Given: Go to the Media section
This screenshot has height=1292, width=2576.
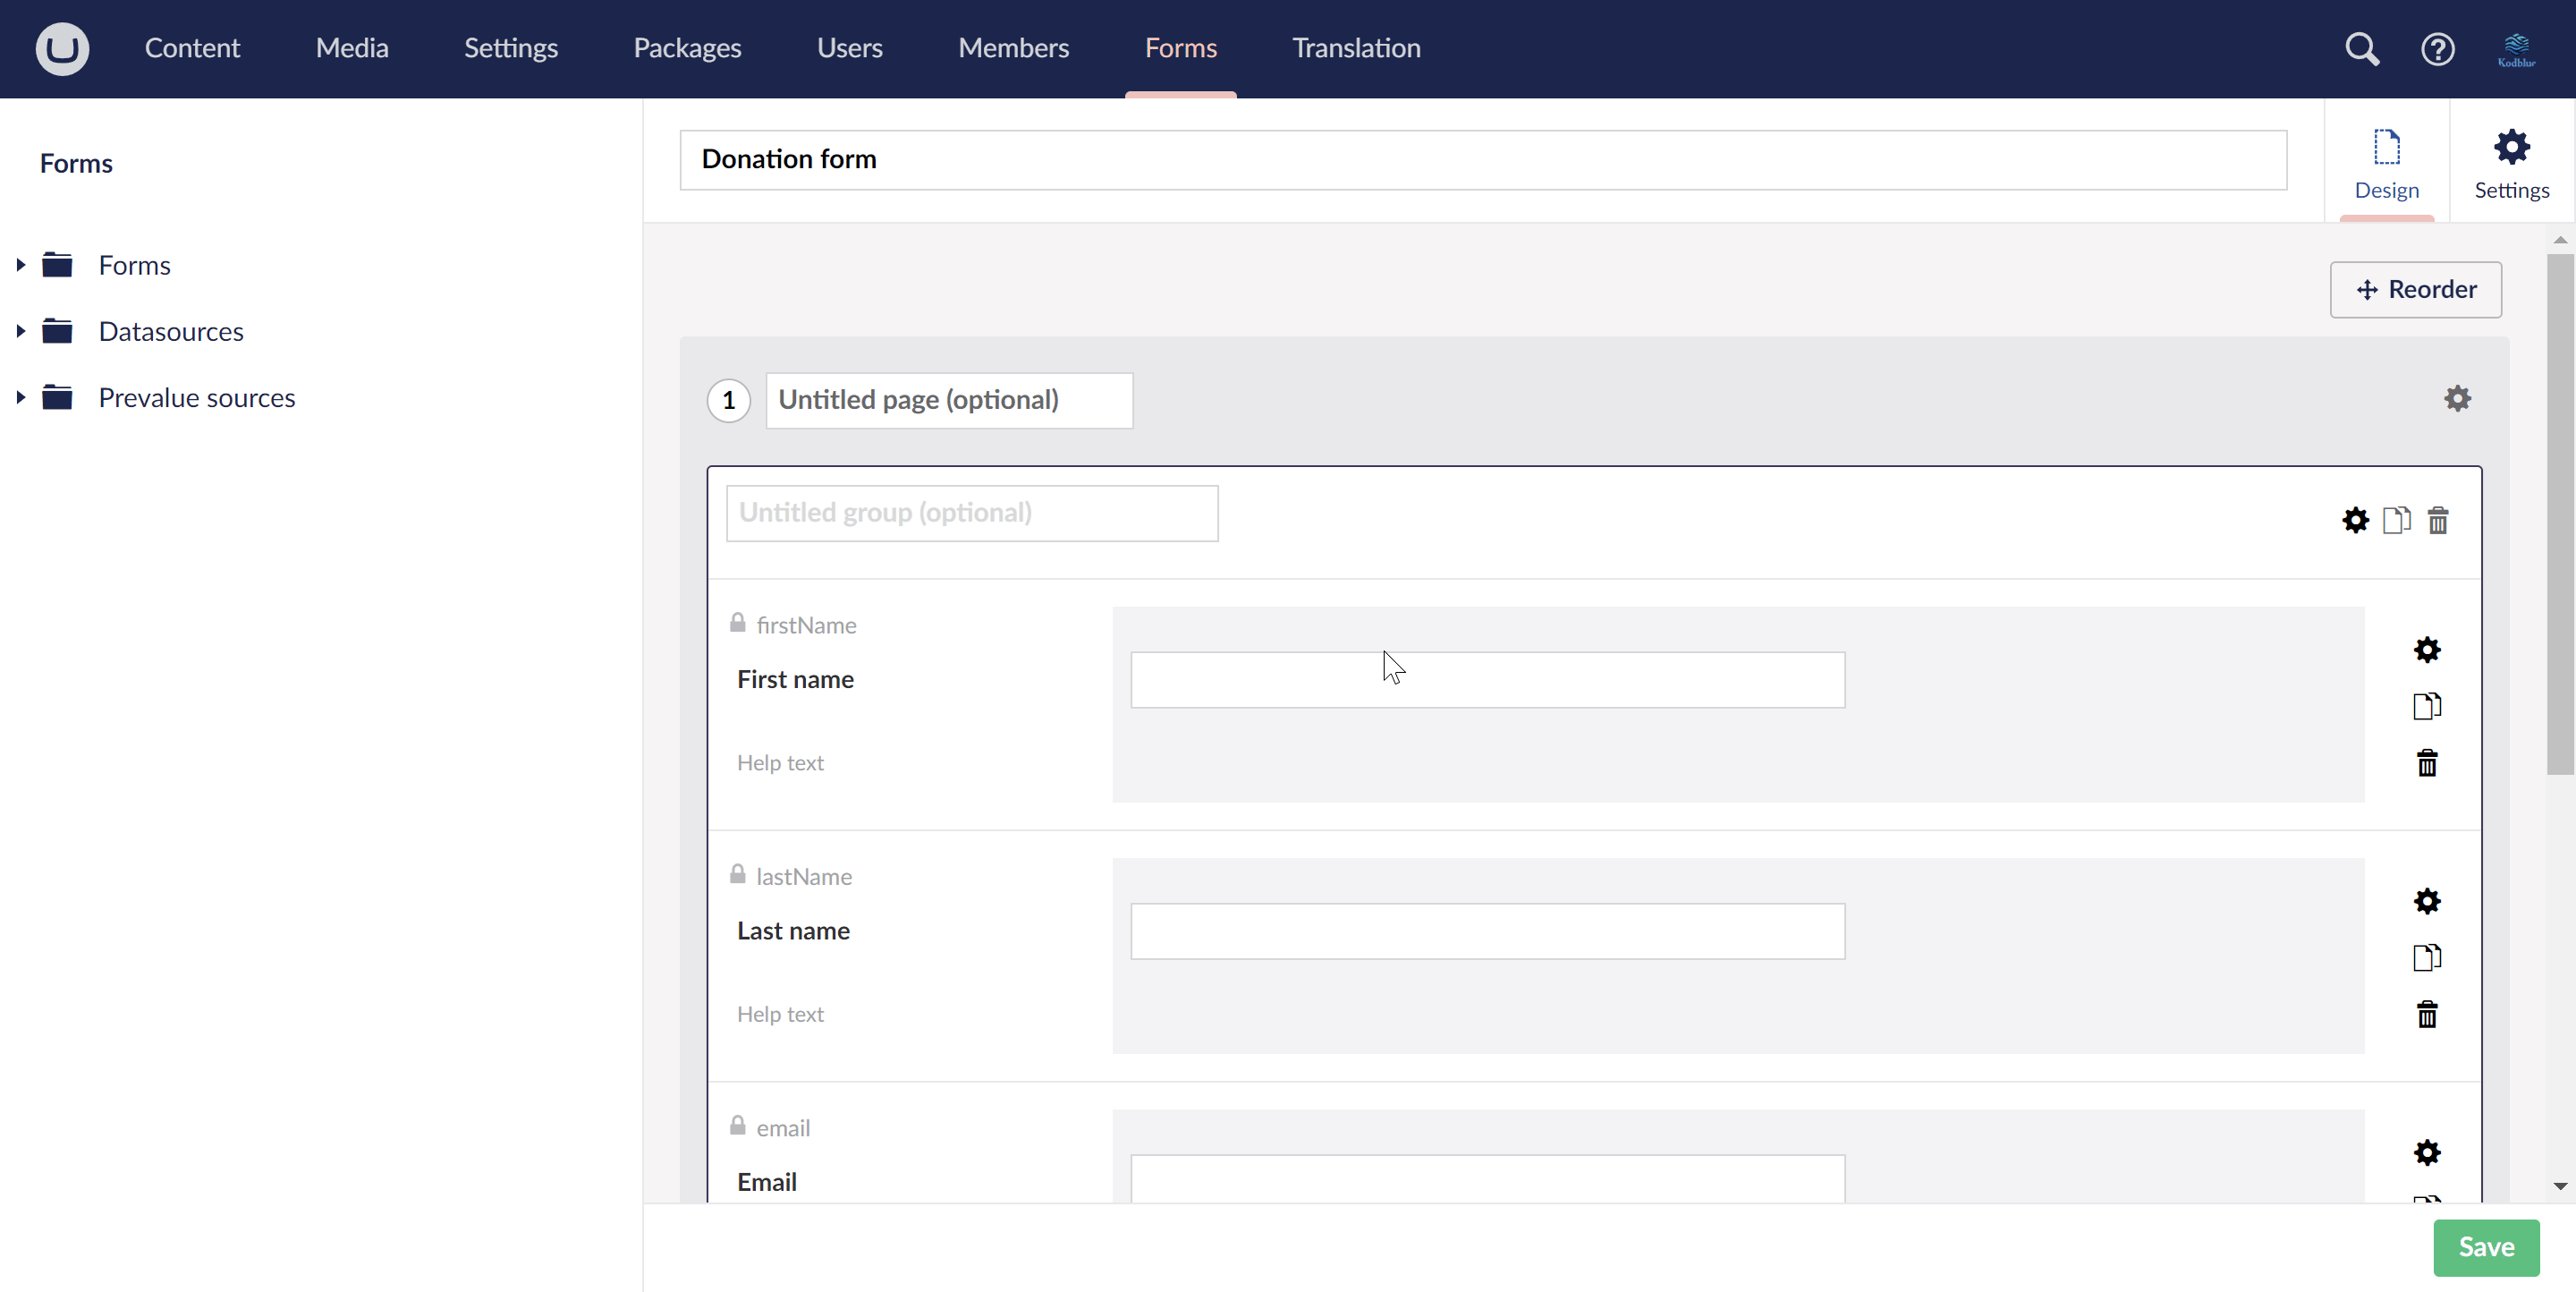Looking at the screenshot, I should coord(352,48).
